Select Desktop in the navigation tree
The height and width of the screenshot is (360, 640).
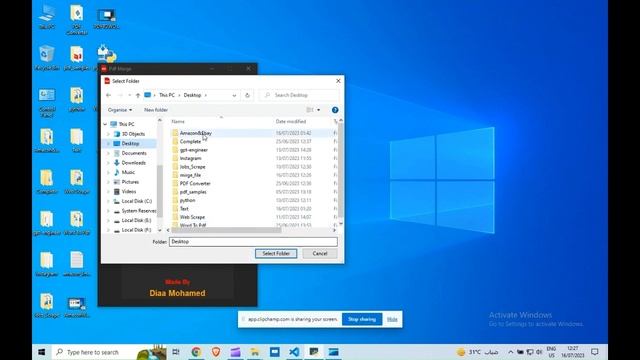130,144
